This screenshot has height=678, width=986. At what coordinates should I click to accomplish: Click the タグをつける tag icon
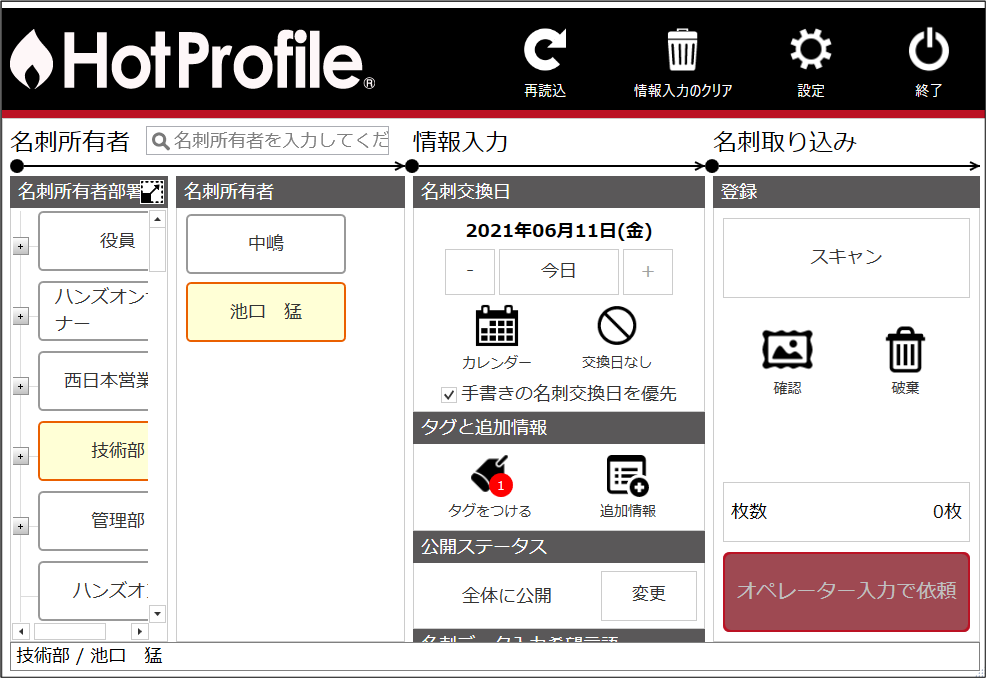point(490,475)
